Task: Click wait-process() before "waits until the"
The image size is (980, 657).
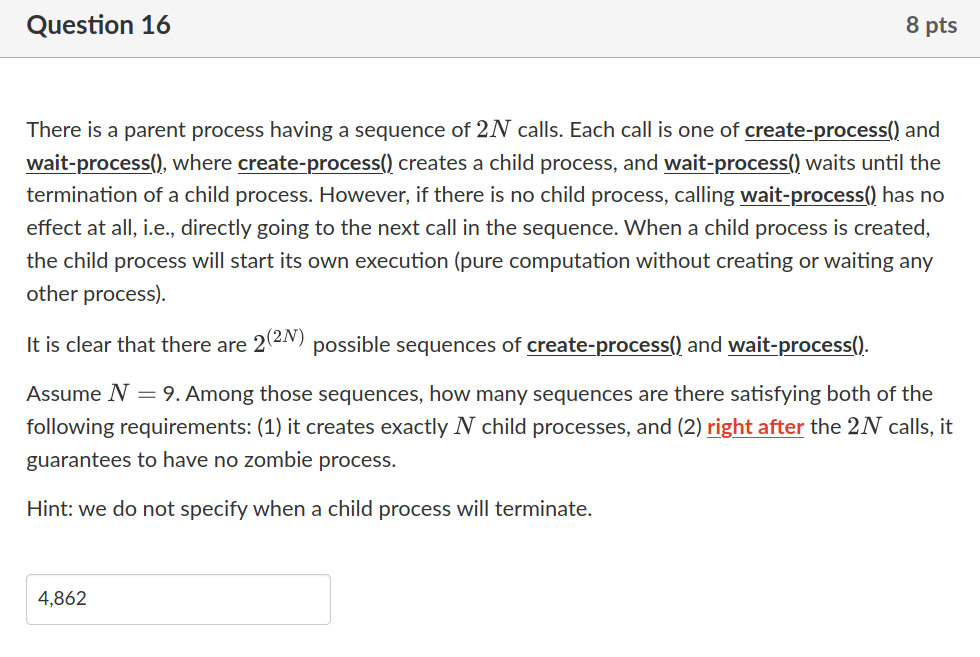Action: click(732, 163)
